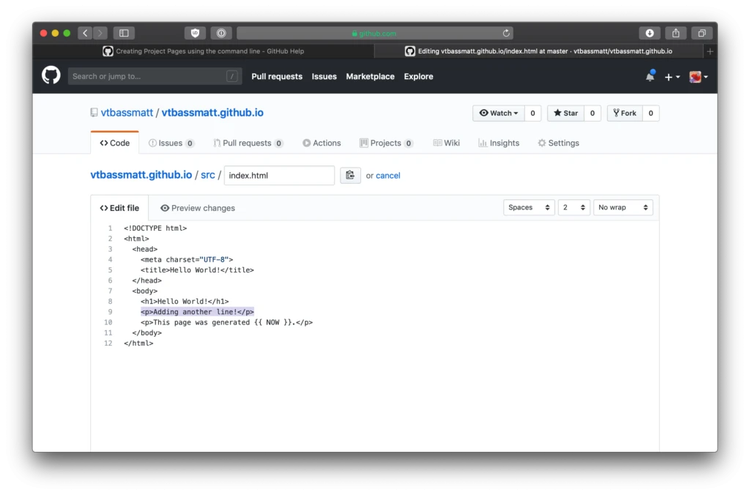
Task: Reload page using the refresh icon
Action: tap(506, 33)
